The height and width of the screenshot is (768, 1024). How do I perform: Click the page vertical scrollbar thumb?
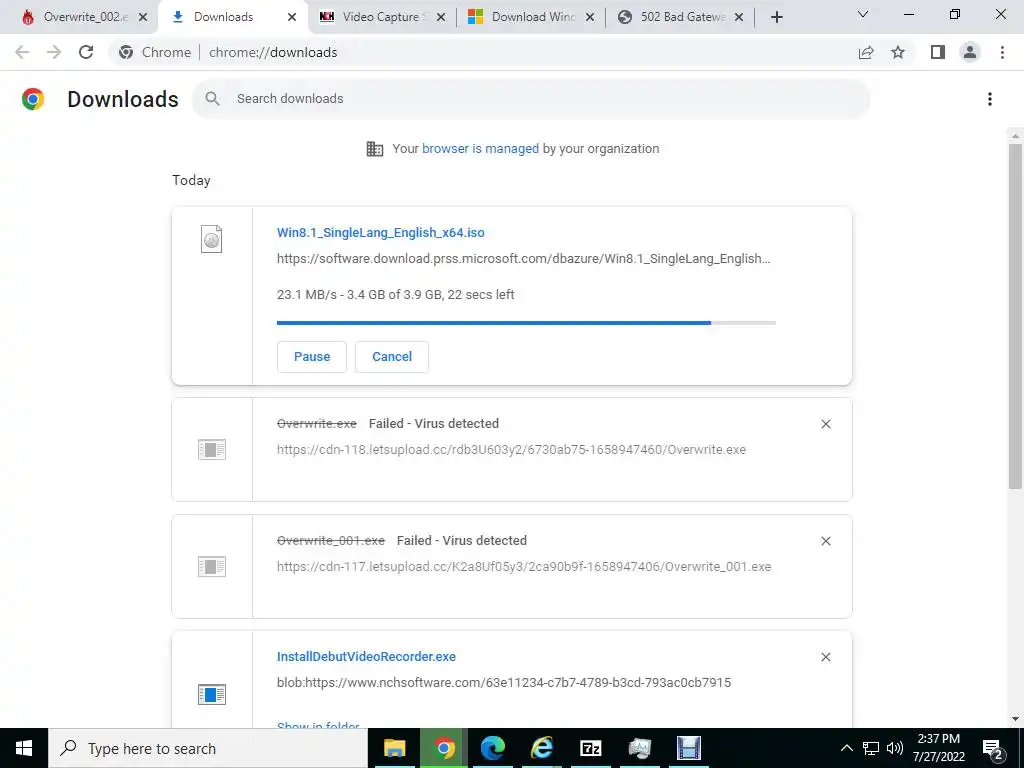point(1015,315)
